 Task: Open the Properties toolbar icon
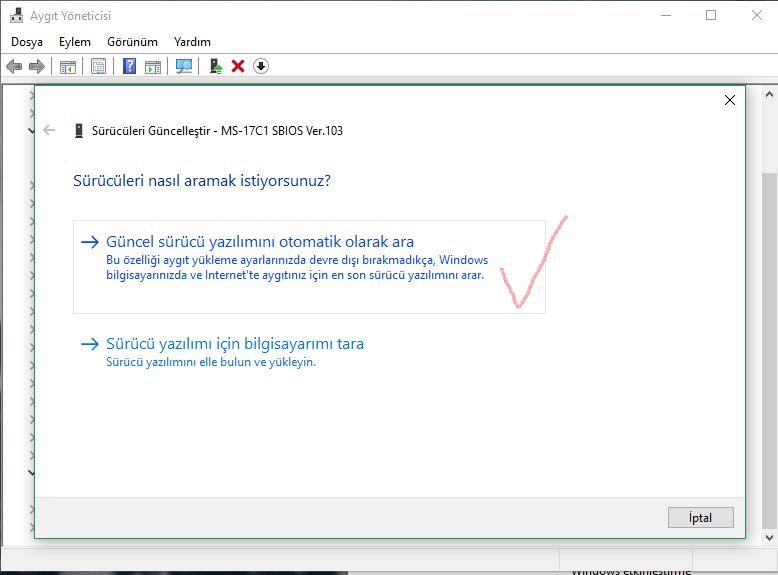(x=98, y=66)
